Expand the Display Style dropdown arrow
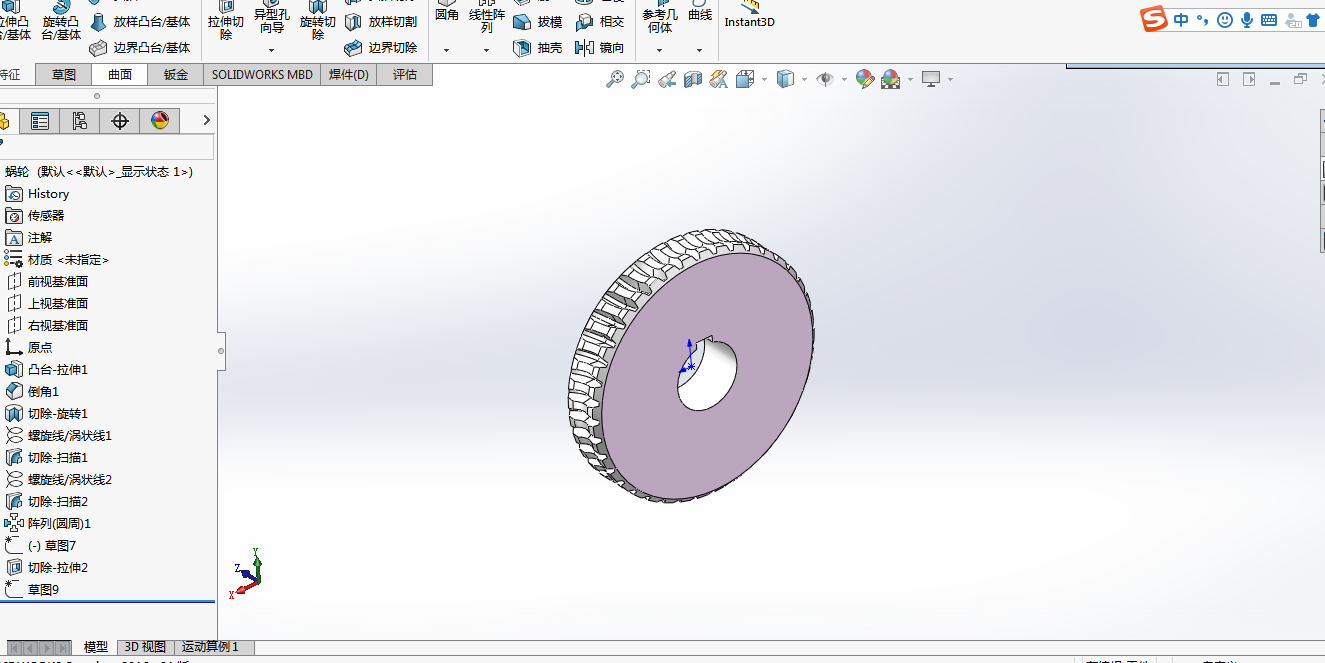The image size is (1325, 663). pos(805,79)
